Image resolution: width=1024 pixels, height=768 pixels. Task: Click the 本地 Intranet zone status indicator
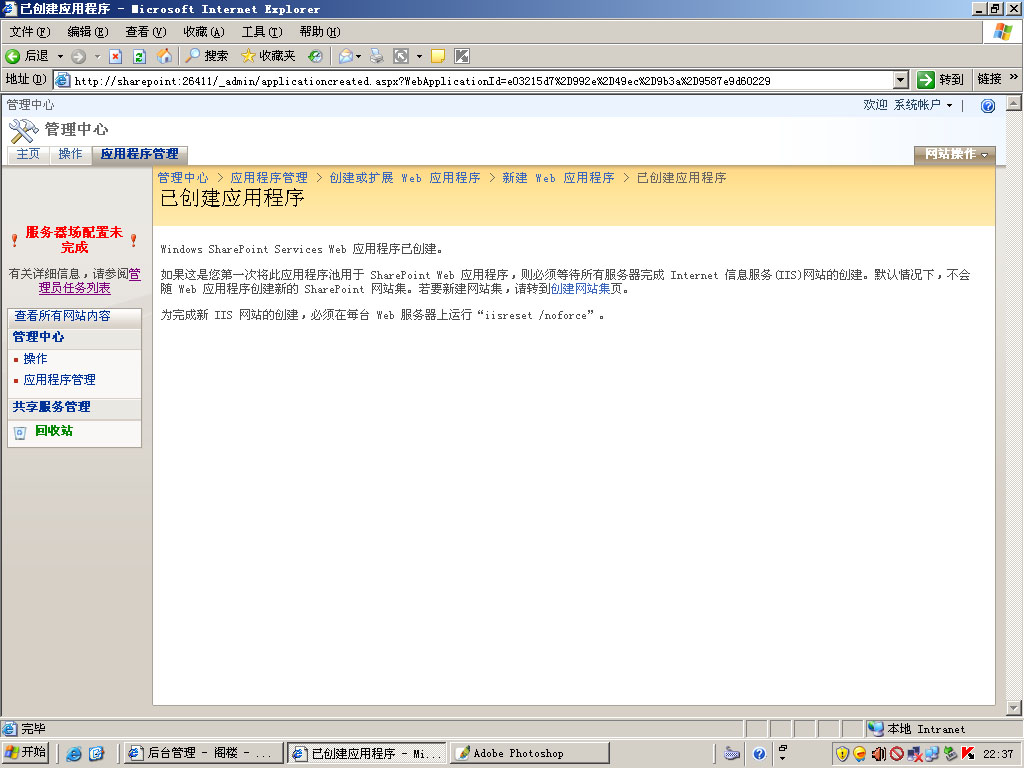click(916, 729)
